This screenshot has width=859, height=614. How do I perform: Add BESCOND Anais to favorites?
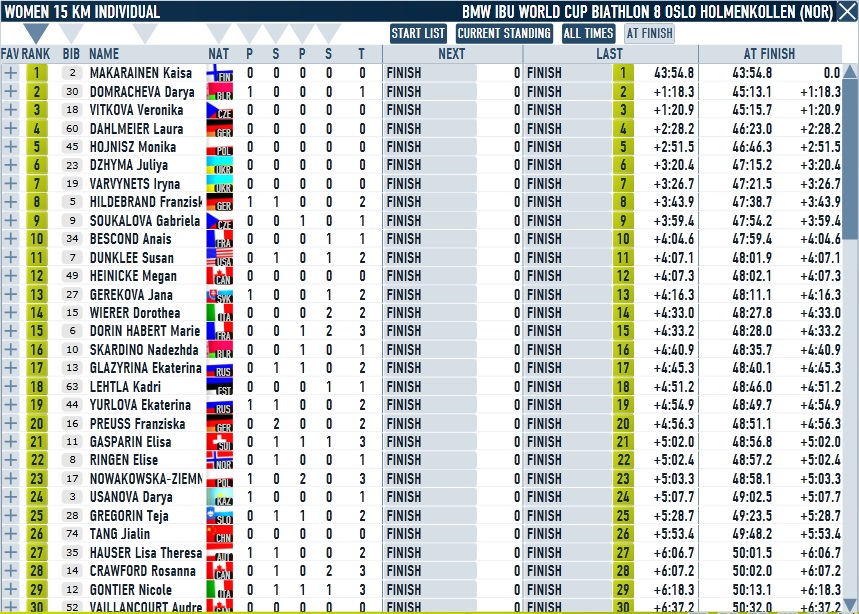(11, 239)
